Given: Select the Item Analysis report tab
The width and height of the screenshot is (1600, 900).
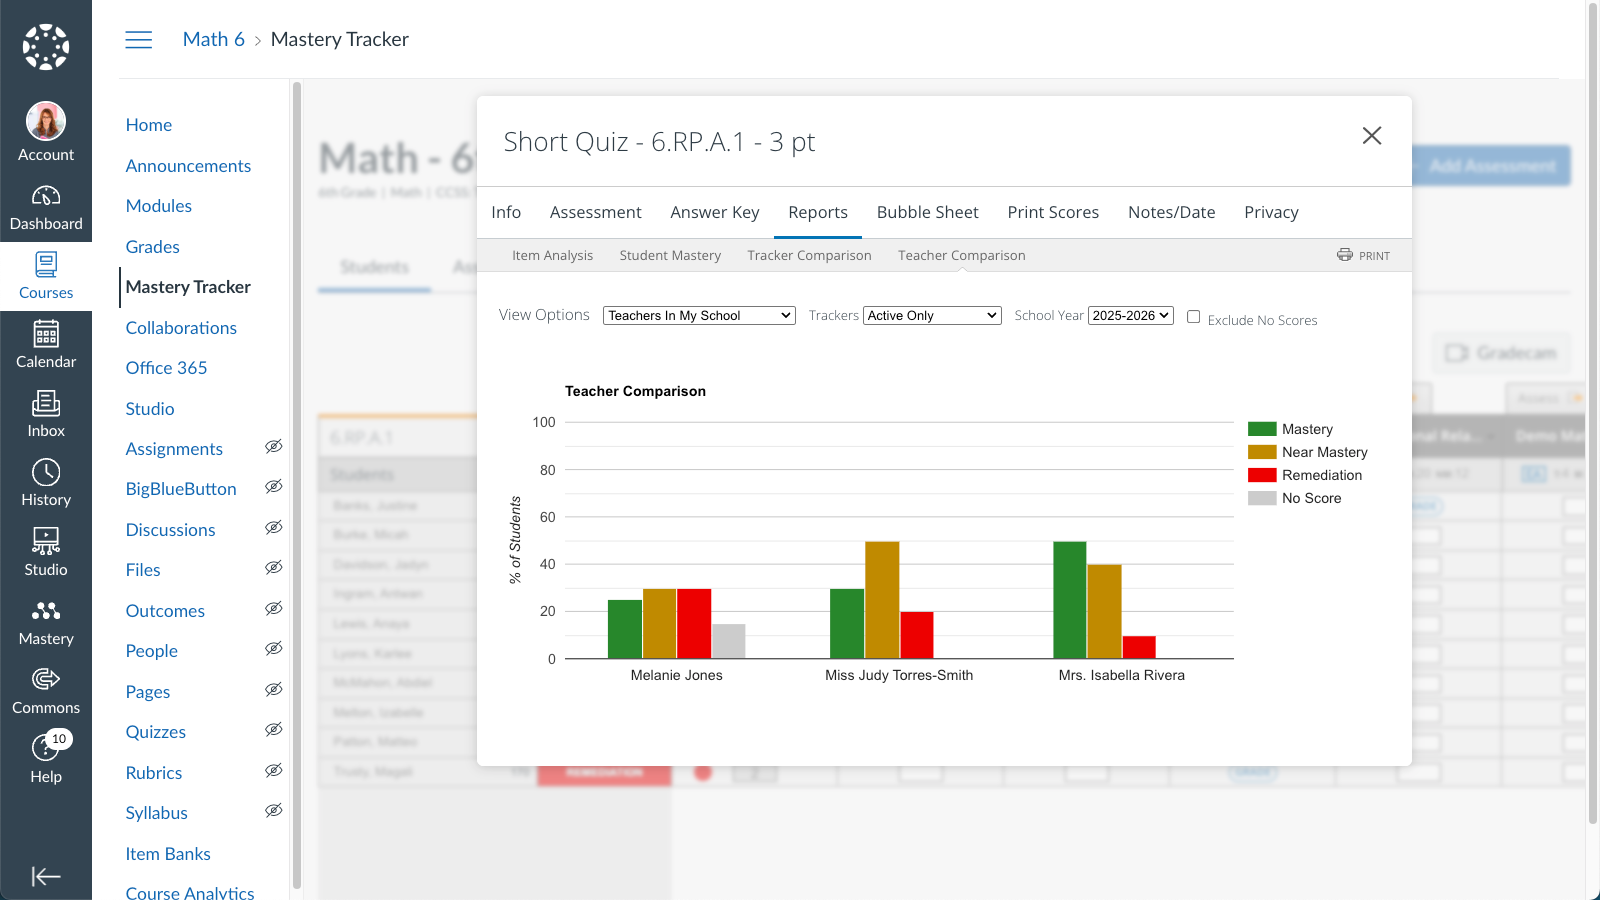Looking at the screenshot, I should (552, 256).
